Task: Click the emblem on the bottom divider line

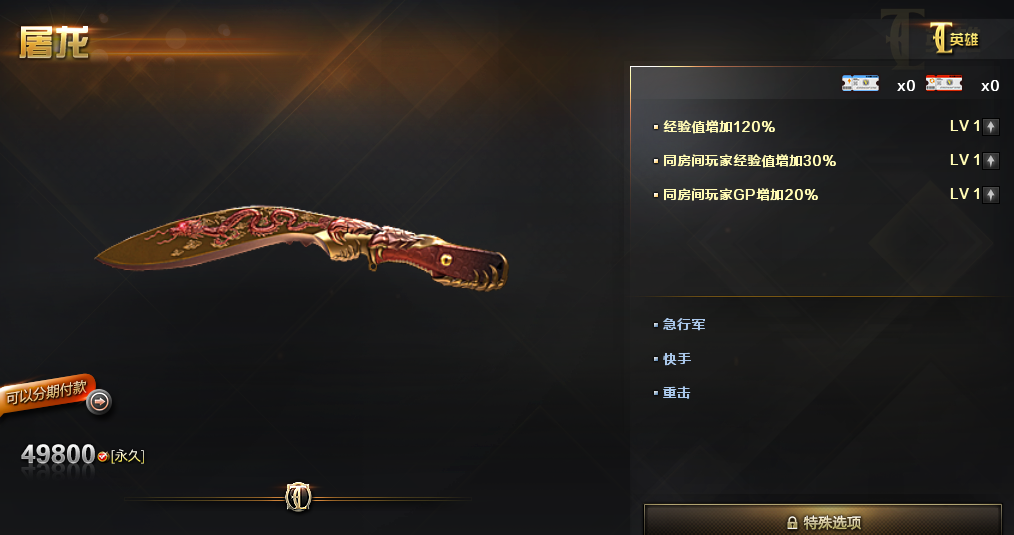Action: click(298, 497)
